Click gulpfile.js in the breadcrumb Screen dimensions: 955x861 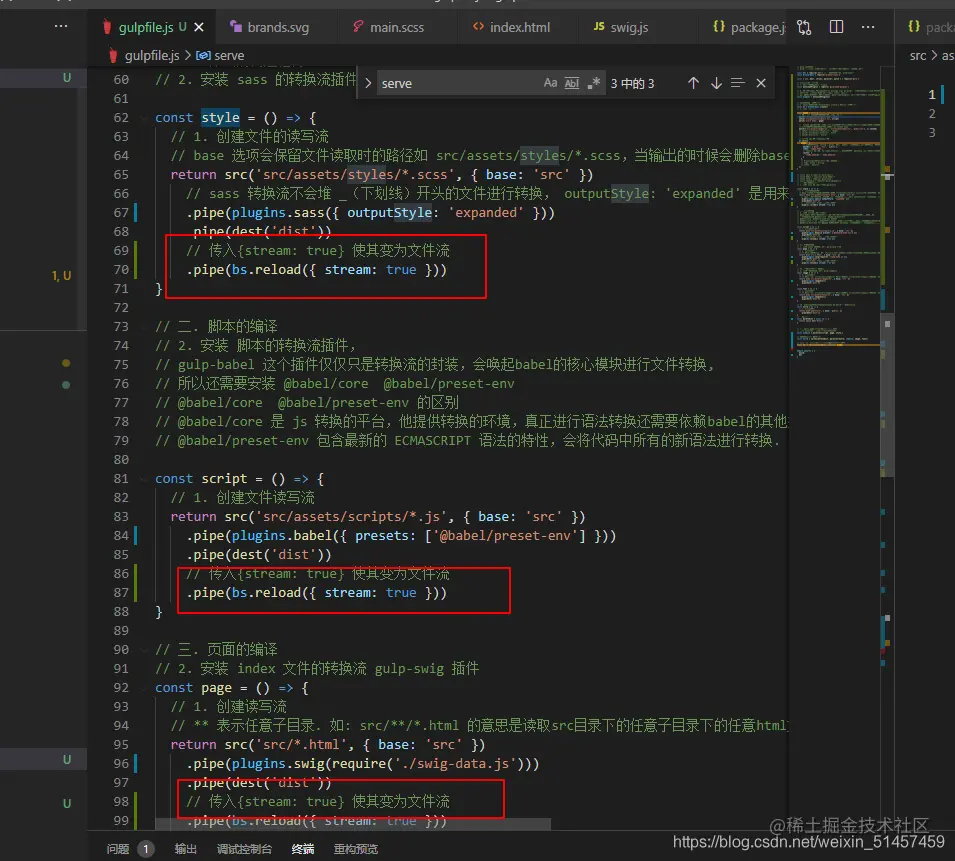152,55
